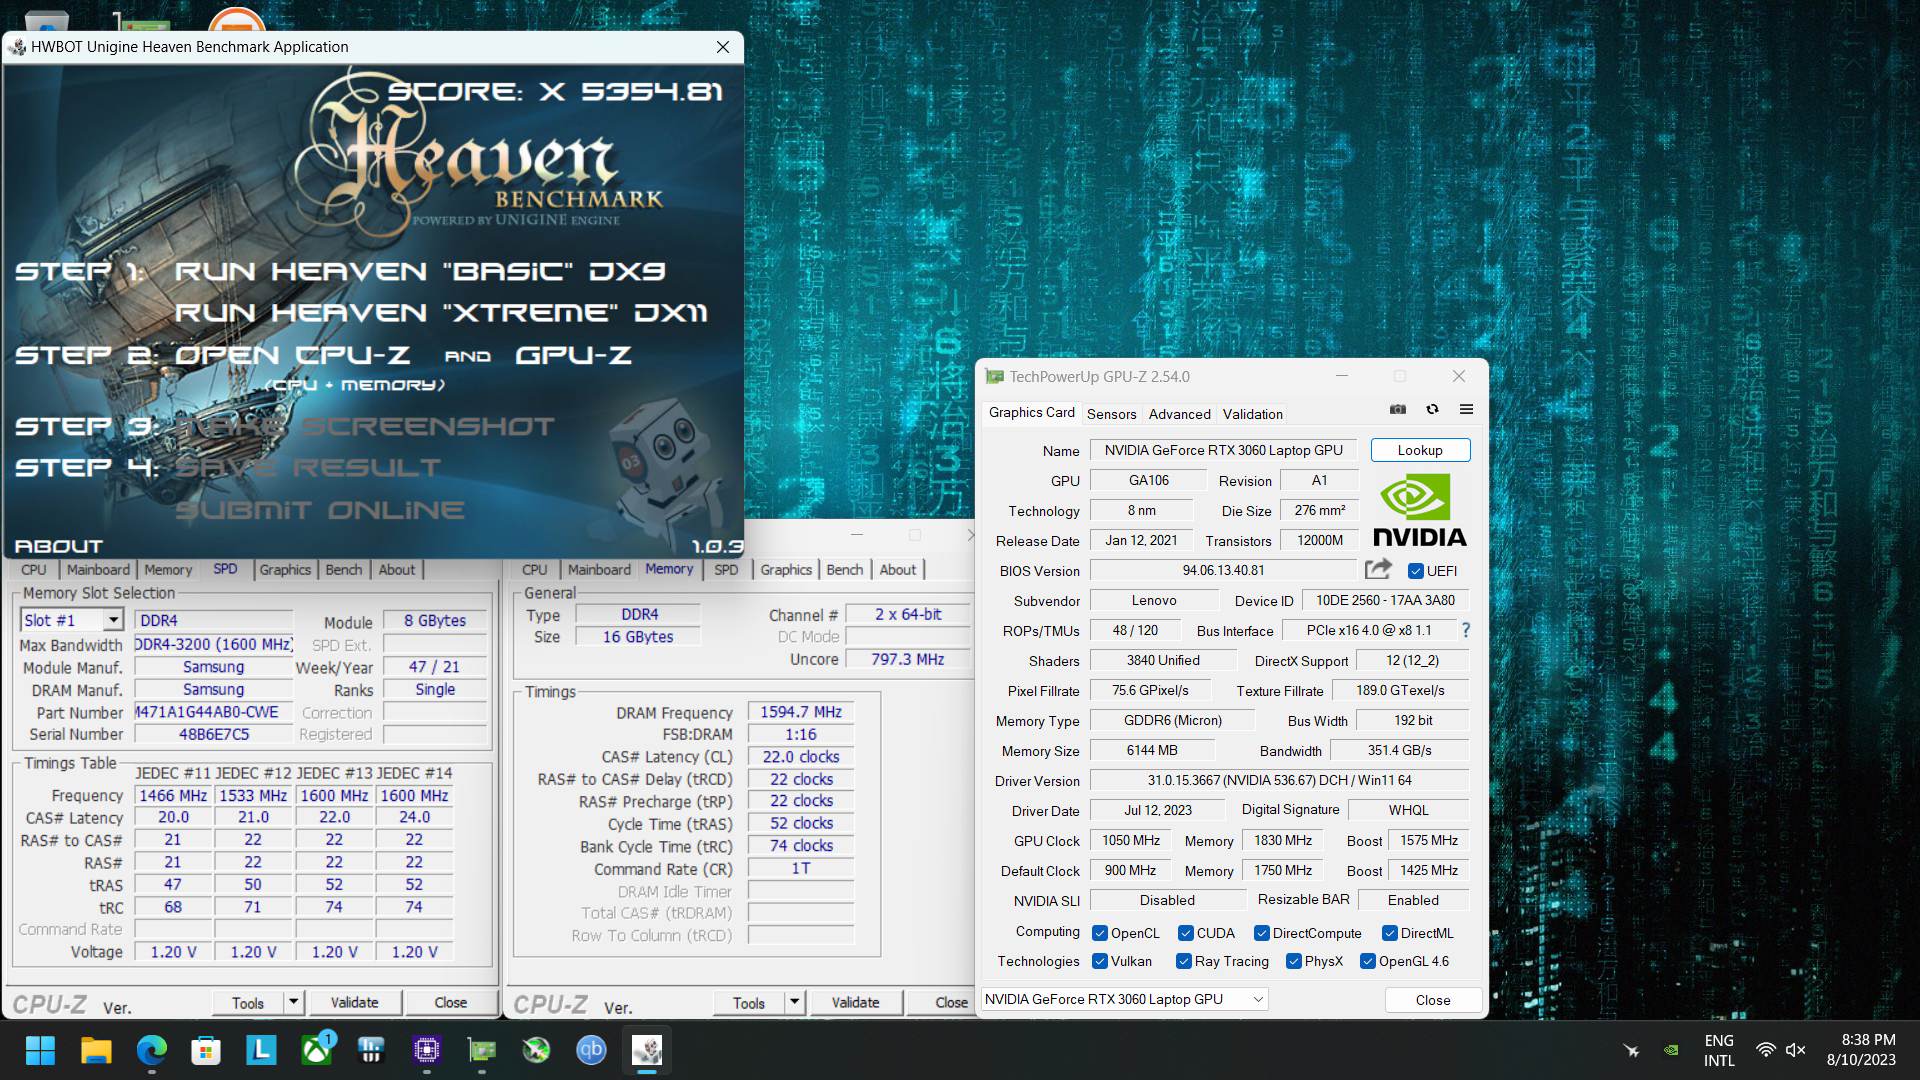The image size is (1920, 1080).
Task: Open the purple CPU-Z taskbar icon
Action: click(x=427, y=1050)
